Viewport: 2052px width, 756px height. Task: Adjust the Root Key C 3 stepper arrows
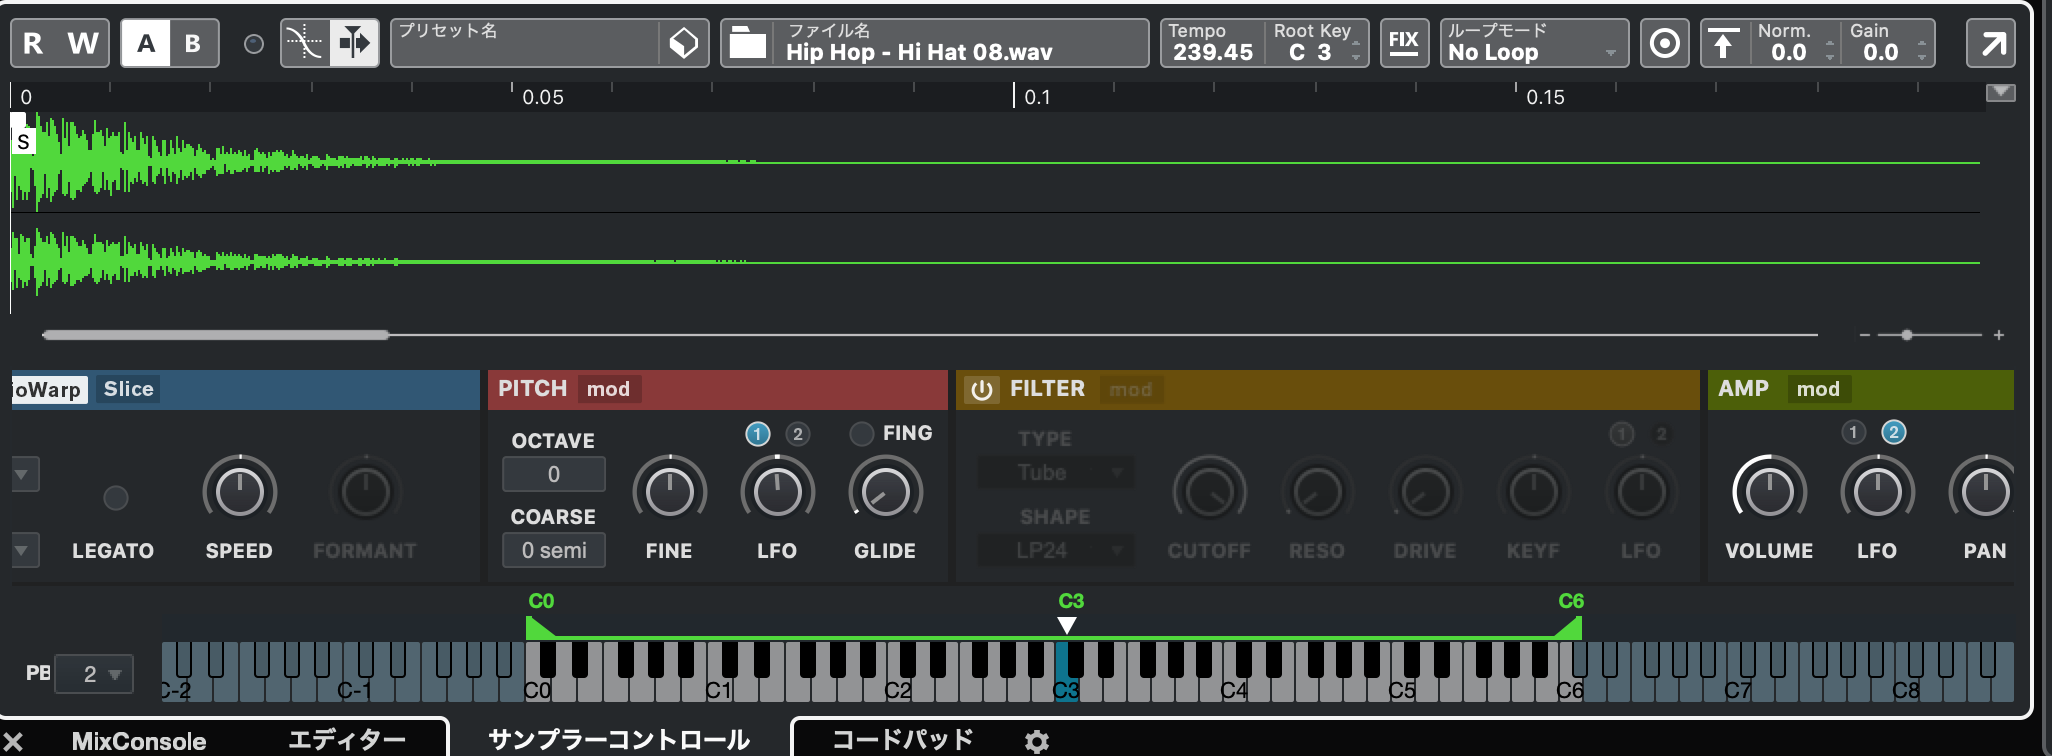[x=1356, y=51]
